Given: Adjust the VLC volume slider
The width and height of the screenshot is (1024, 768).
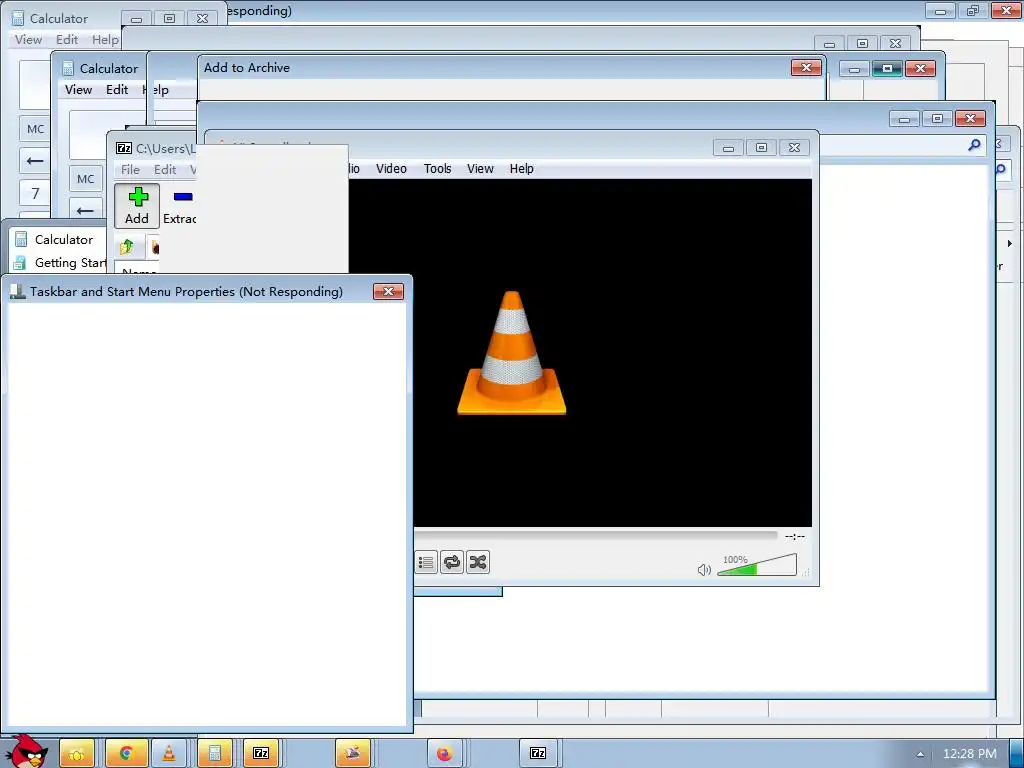Looking at the screenshot, I should tap(757, 566).
